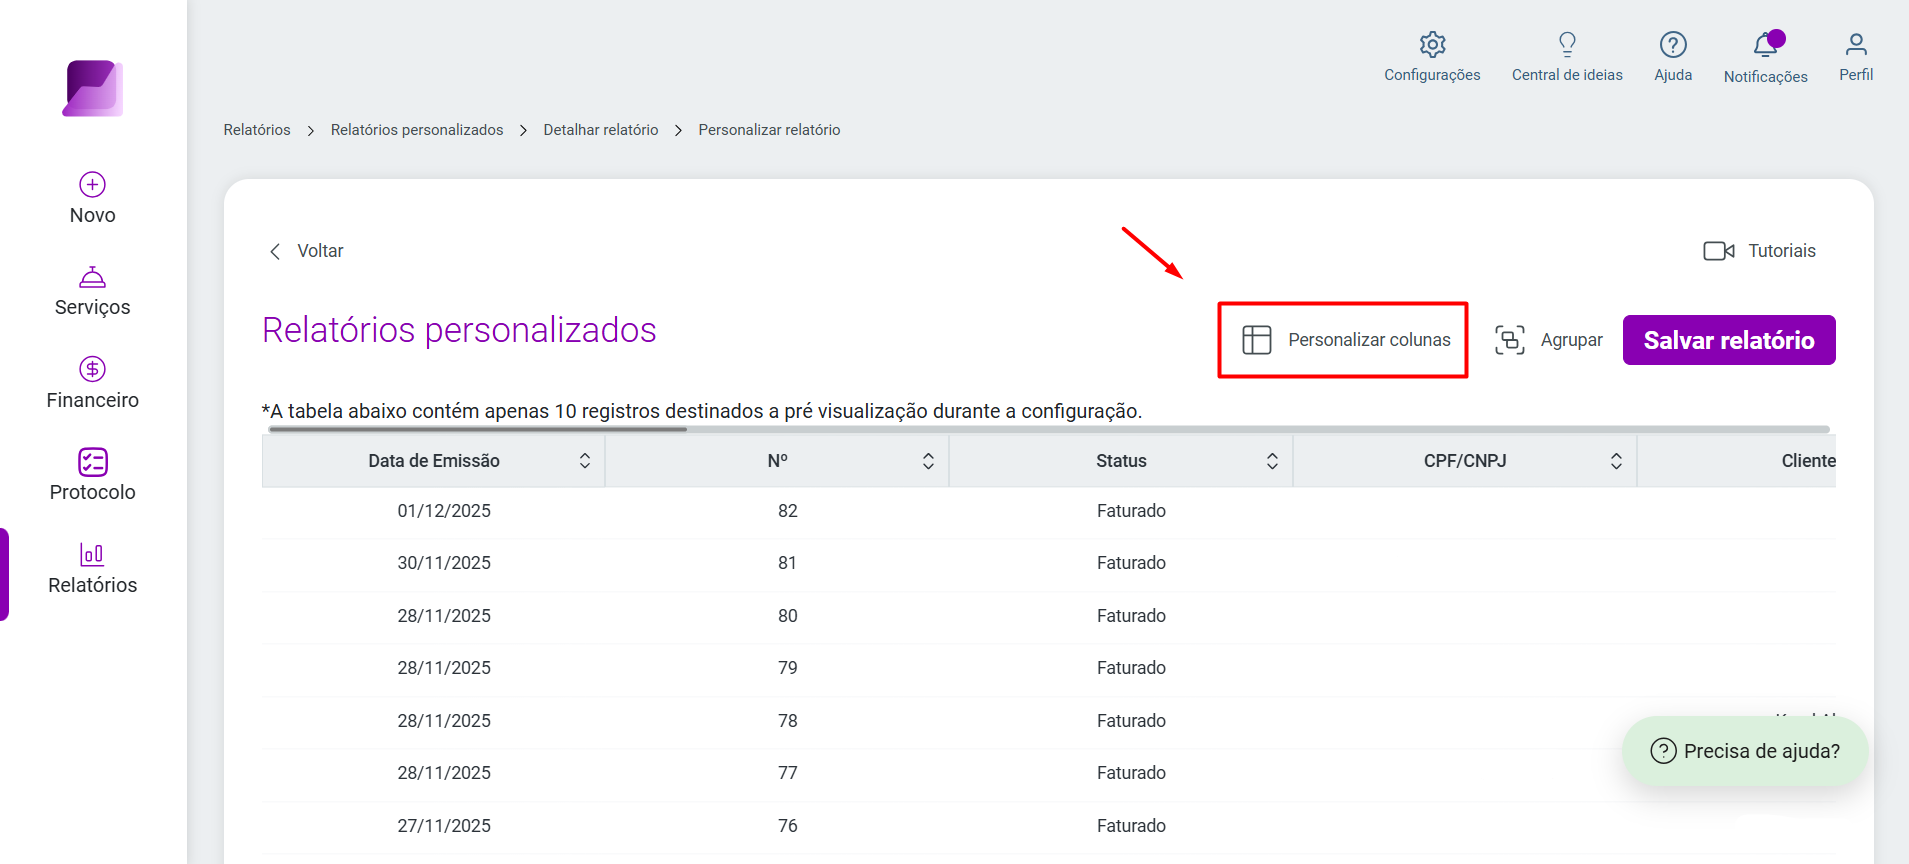Image resolution: width=1909 pixels, height=864 pixels.
Task: Click the horizontal table scrollbar thumb
Action: (x=478, y=429)
